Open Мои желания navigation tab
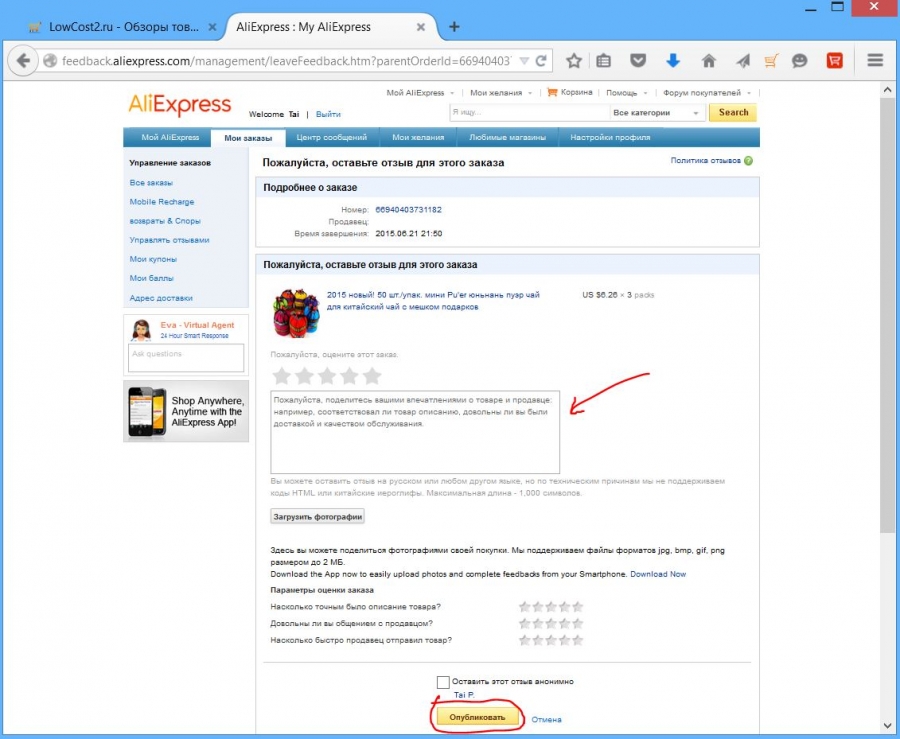900x739 pixels. pyautogui.click(x=418, y=137)
